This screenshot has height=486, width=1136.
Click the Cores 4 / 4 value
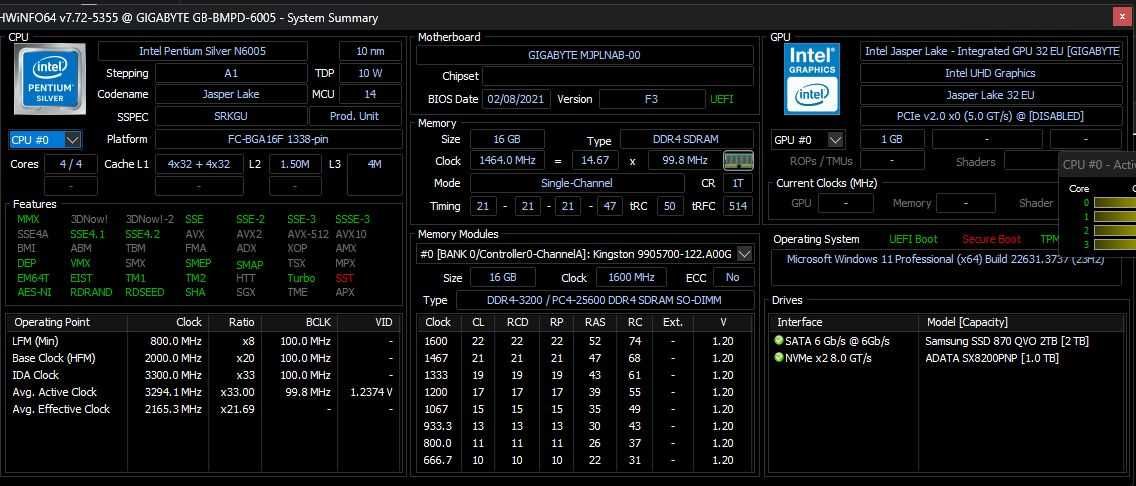70,164
